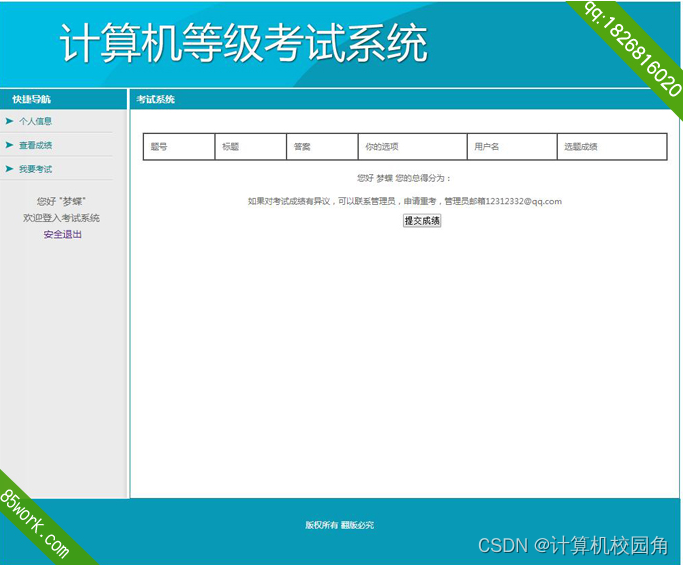Select the 用户名 column header

tap(512, 147)
